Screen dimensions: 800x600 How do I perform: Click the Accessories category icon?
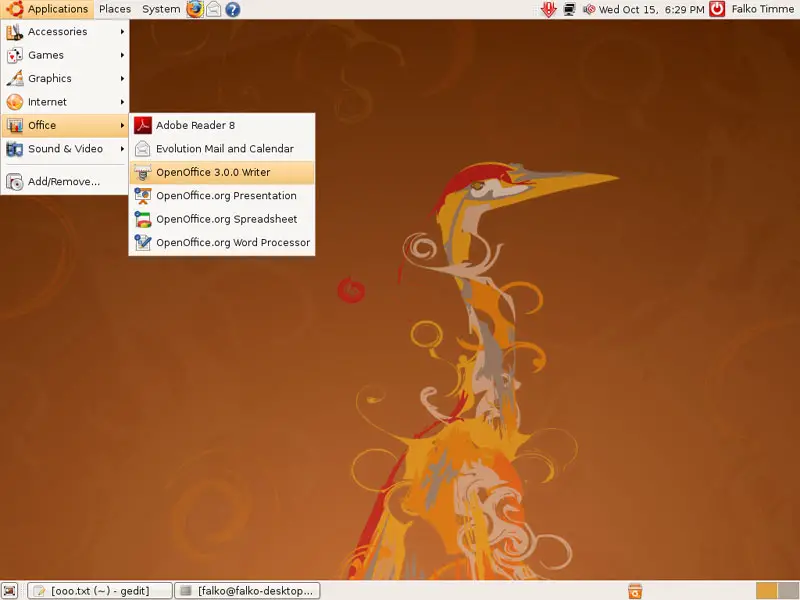coord(15,32)
